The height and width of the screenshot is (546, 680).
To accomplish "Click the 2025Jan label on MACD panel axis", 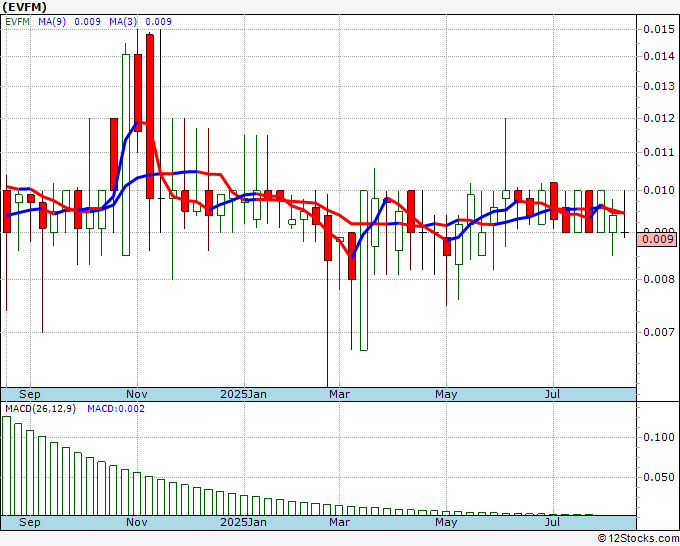I will [x=243, y=522].
